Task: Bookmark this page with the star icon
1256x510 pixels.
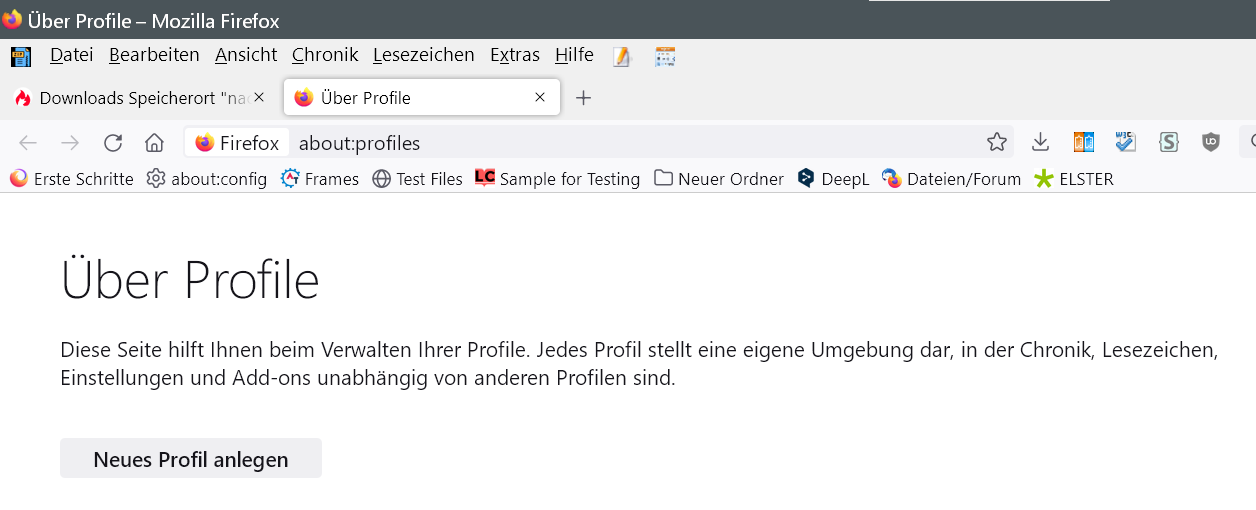Action: click(x=997, y=143)
